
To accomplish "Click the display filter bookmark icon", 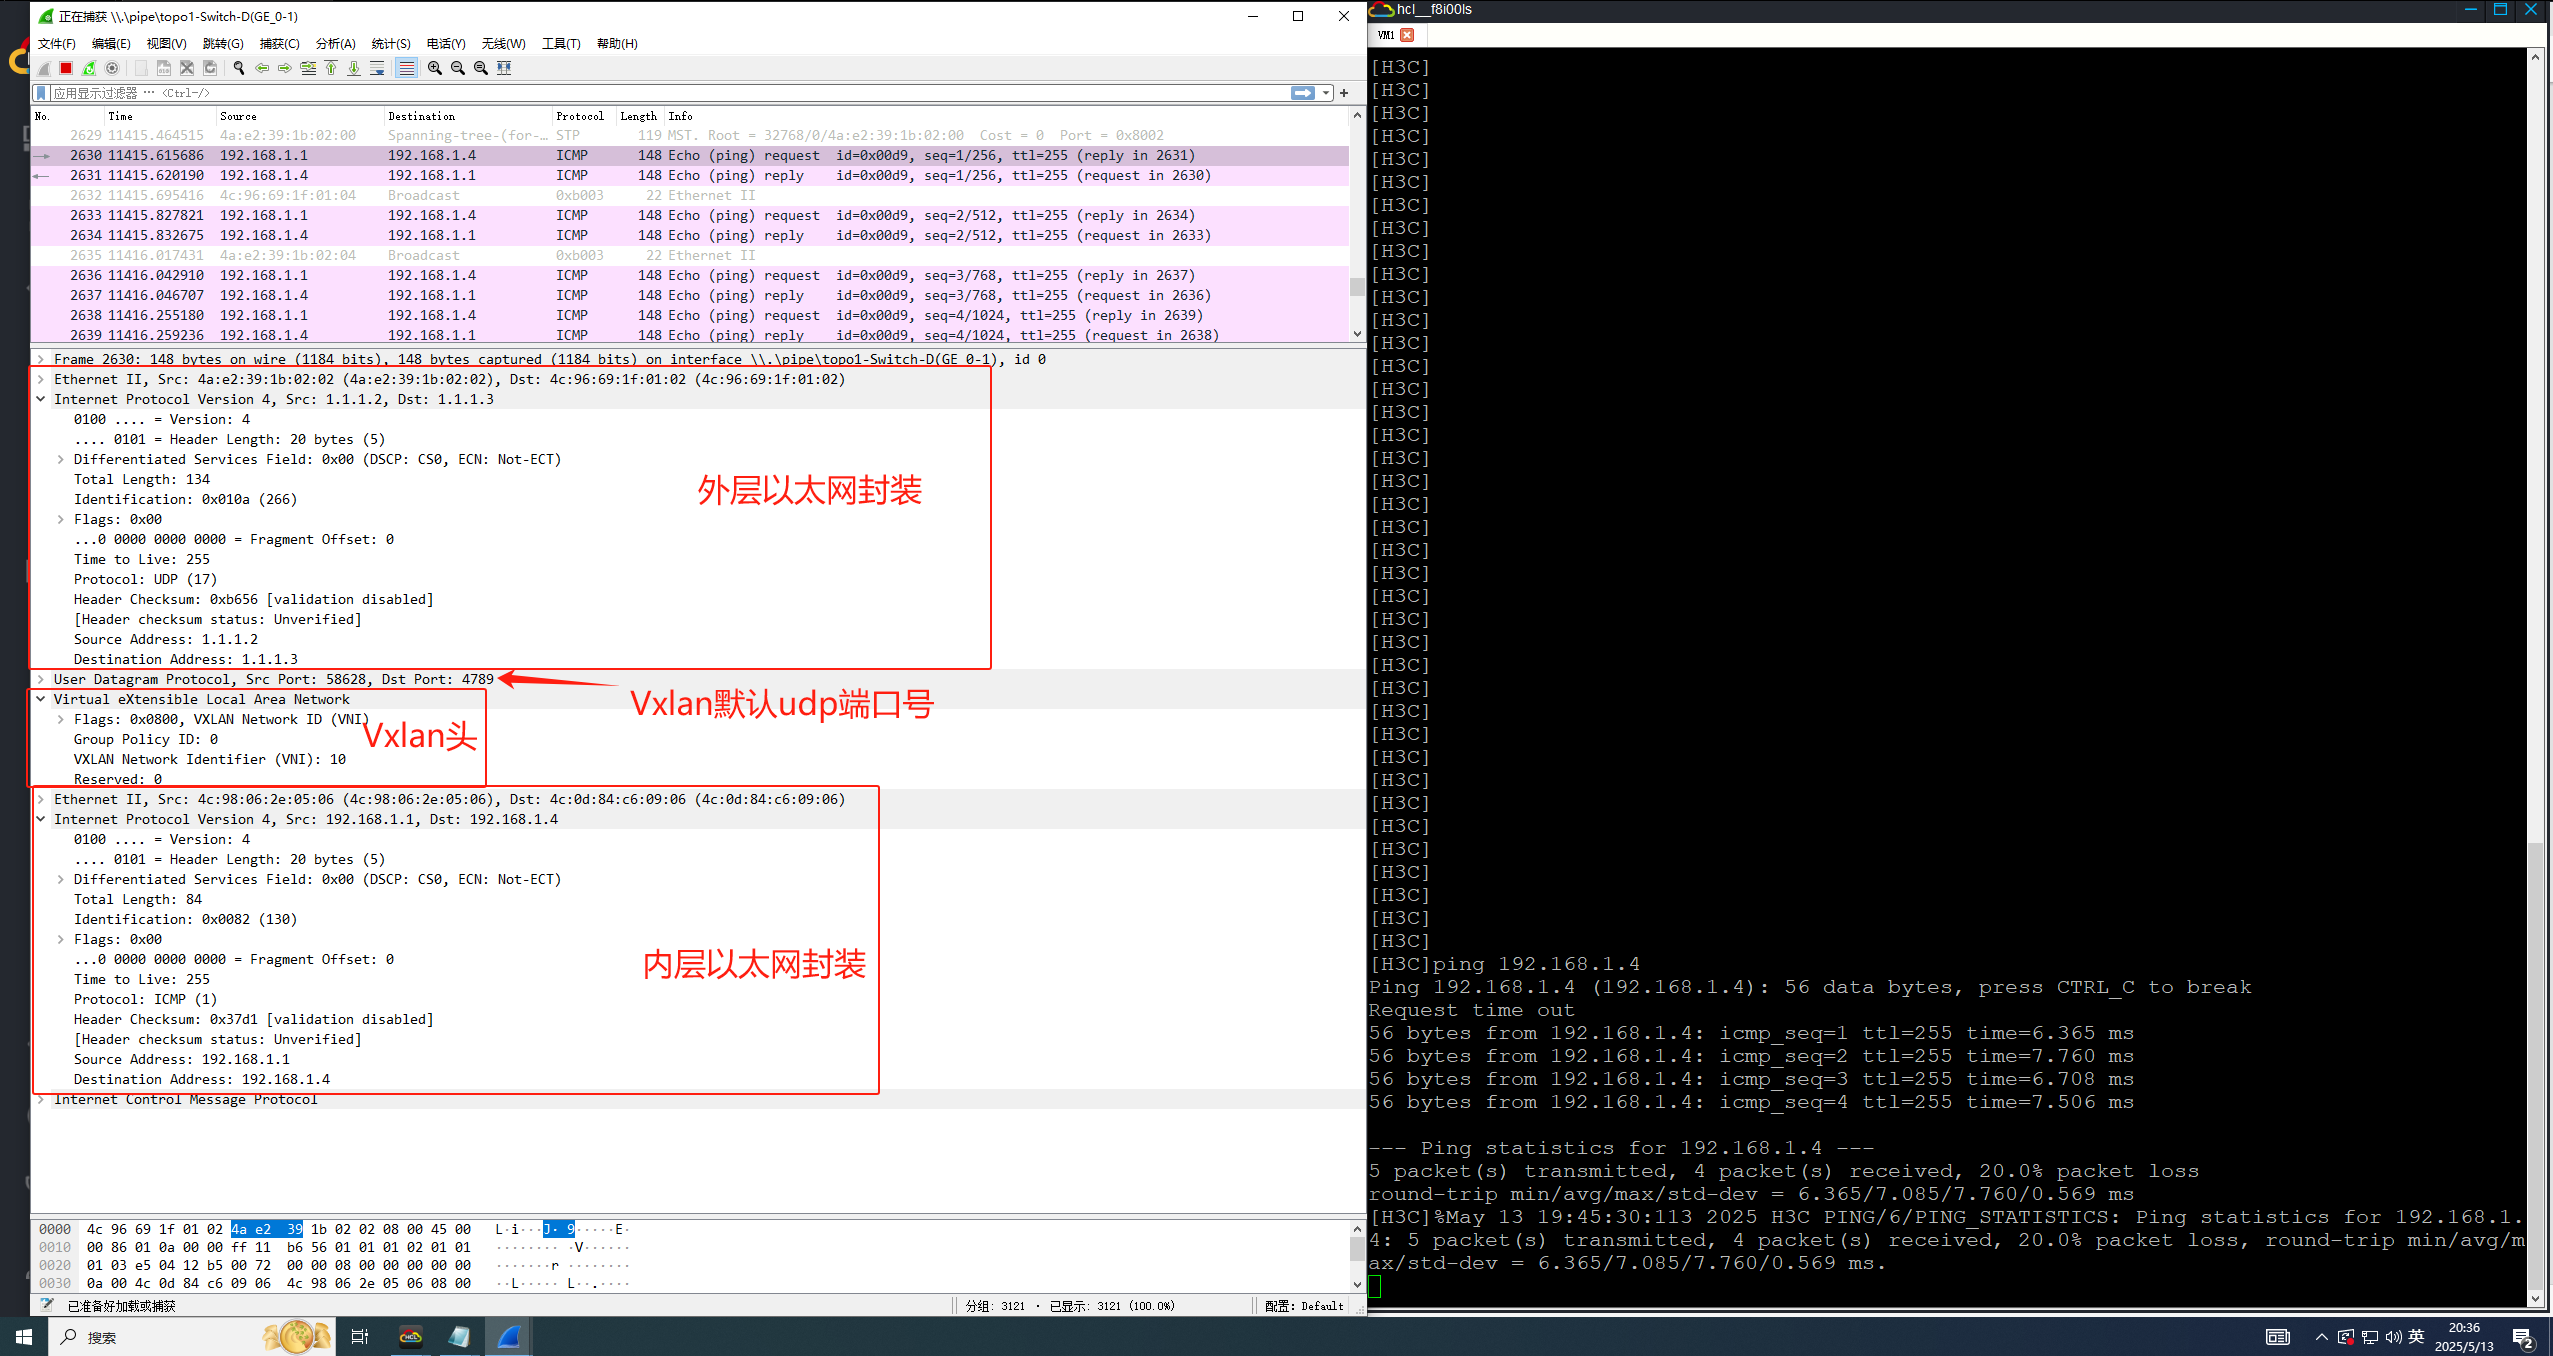I will point(41,93).
